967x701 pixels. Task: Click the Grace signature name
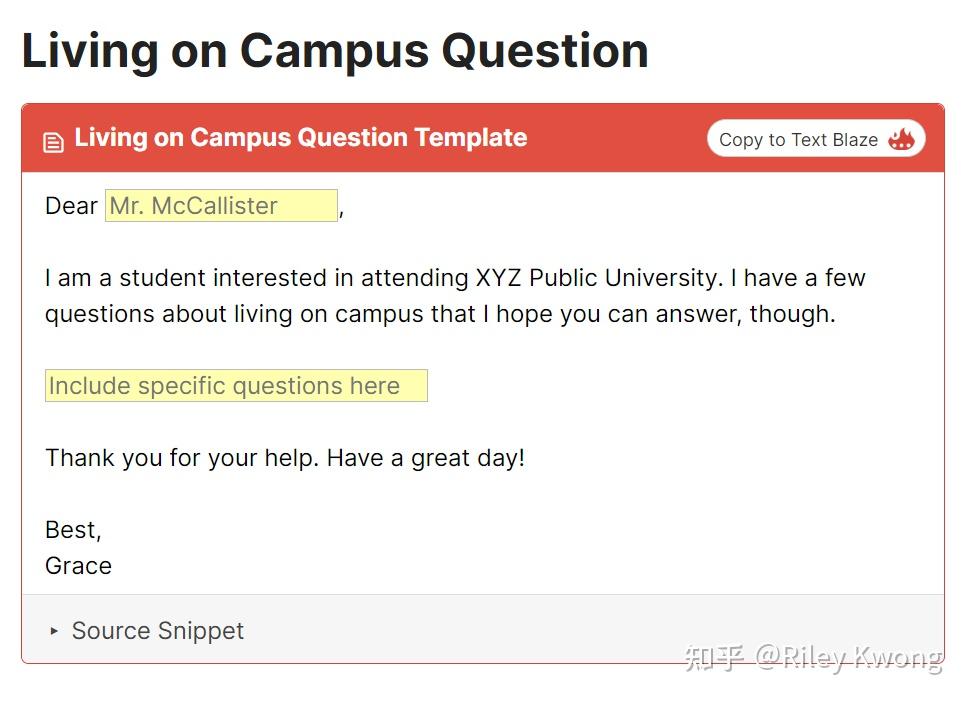click(x=78, y=566)
